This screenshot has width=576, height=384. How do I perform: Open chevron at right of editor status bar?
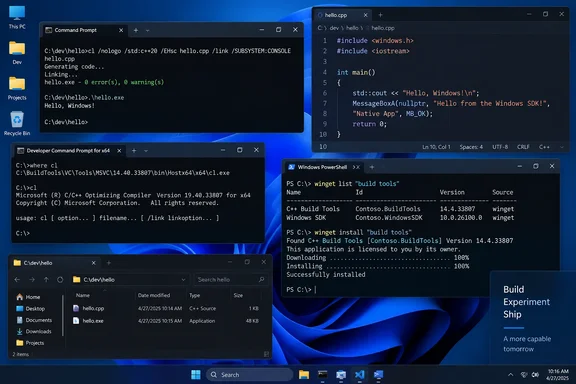point(562,147)
